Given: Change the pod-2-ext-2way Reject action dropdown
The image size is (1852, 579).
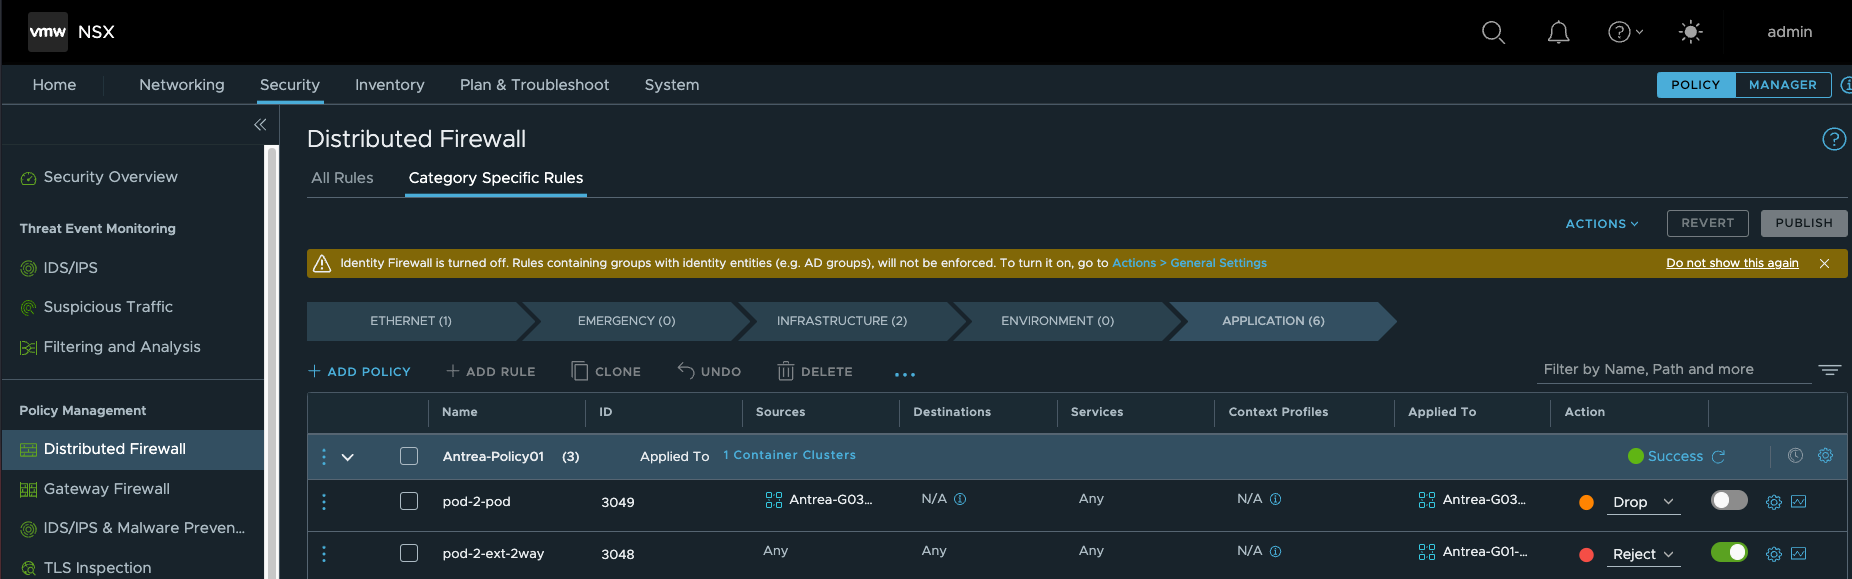Looking at the screenshot, I should [1643, 554].
